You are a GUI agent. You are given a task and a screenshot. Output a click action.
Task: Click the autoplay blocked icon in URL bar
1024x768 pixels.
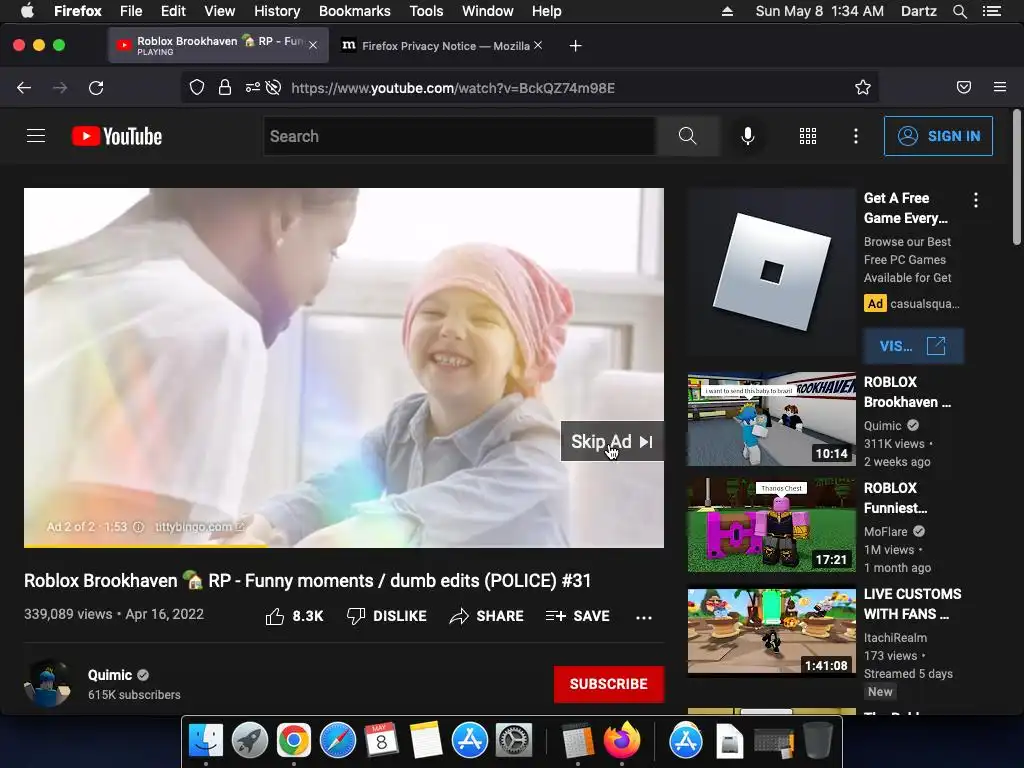coord(273,88)
